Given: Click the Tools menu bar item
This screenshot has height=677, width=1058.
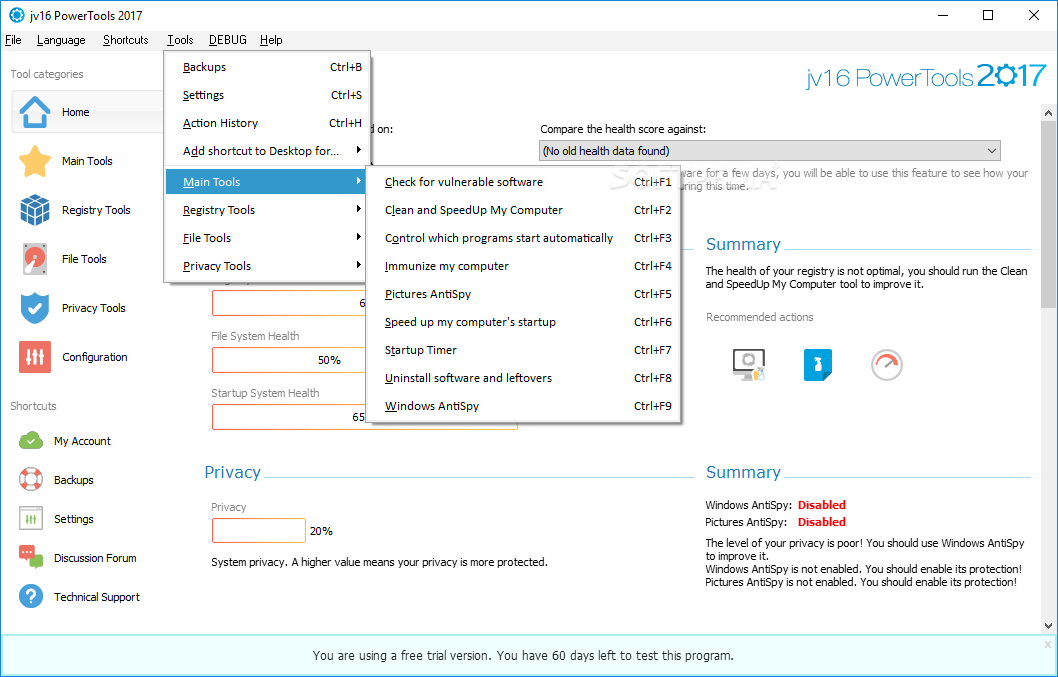Looking at the screenshot, I should [180, 40].
